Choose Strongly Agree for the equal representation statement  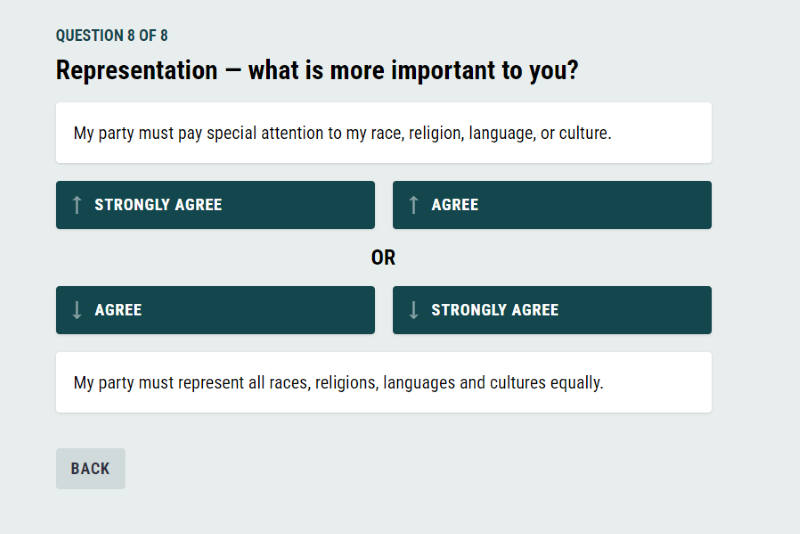point(552,310)
